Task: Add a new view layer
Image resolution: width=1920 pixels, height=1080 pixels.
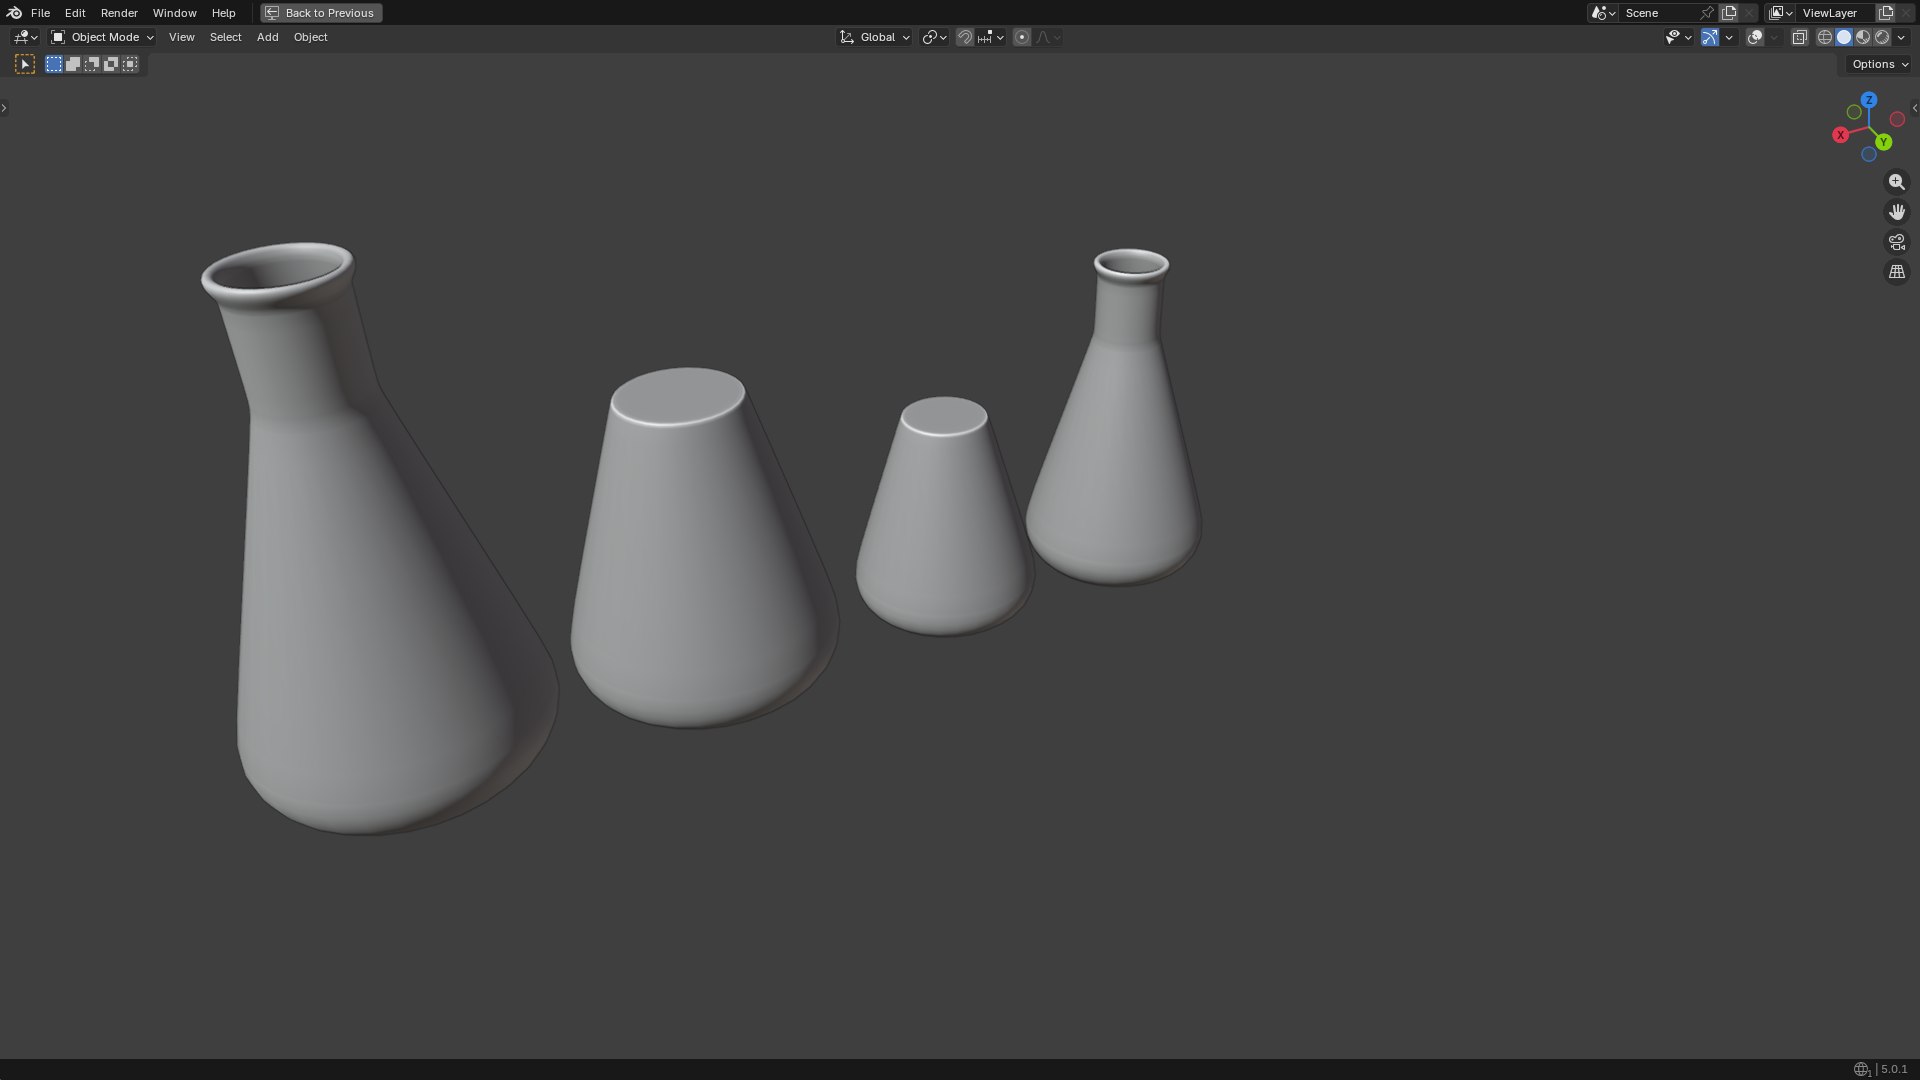Action: 1886,13
